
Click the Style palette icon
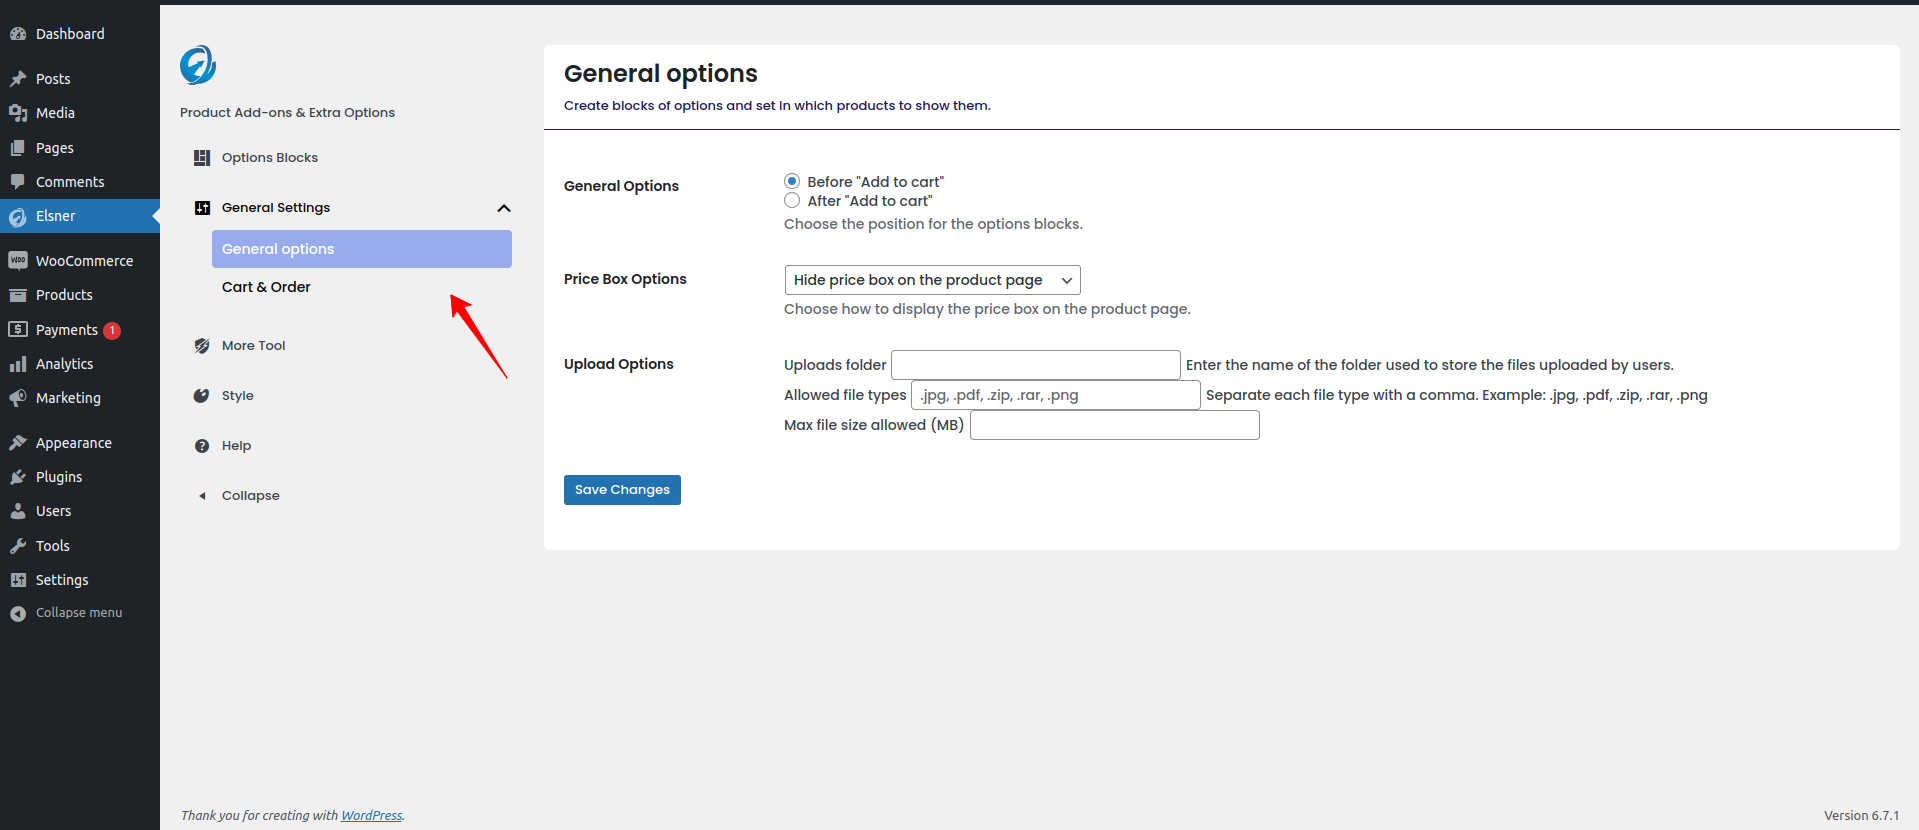coord(202,396)
